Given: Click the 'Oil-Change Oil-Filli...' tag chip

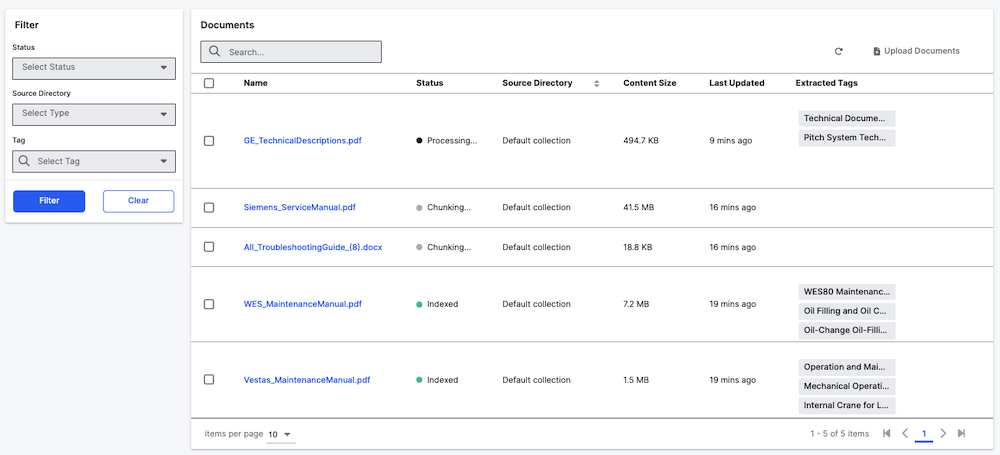Looking at the screenshot, I should (x=847, y=331).
